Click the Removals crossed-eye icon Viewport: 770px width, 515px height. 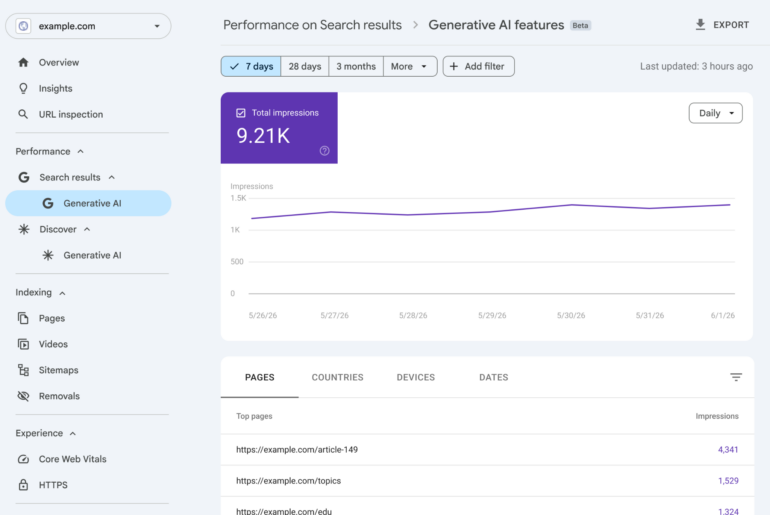pyautogui.click(x=23, y=396)
